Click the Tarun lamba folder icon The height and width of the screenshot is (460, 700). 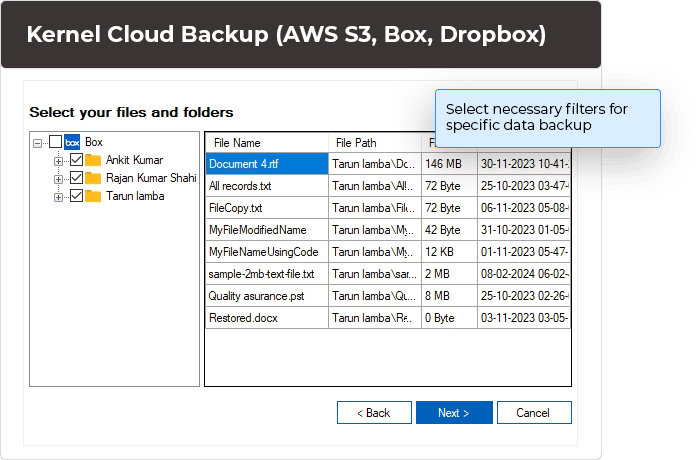[93, 196]
